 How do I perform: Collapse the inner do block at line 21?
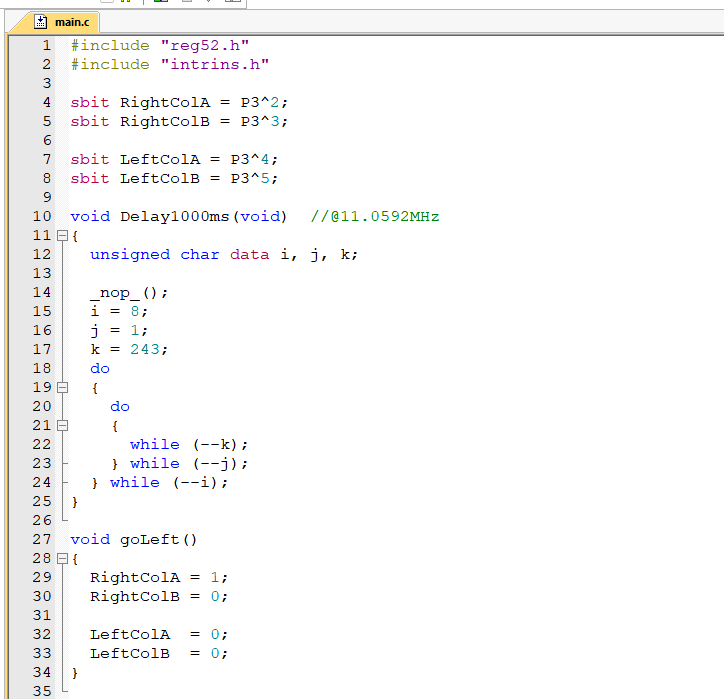(62, 425)
